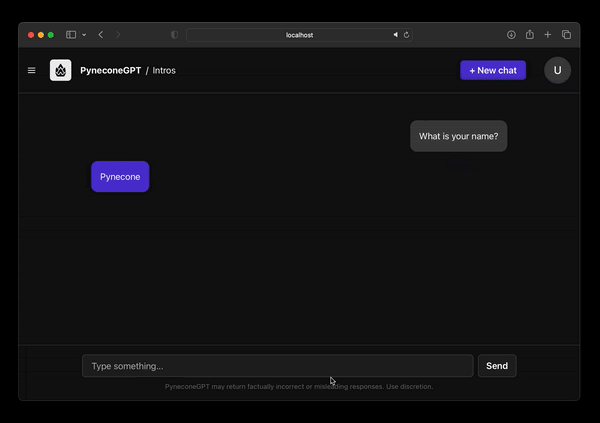Focus the 'Type something...' input field
The width and height of the screenshot is (600, 423).
point(277,366)
